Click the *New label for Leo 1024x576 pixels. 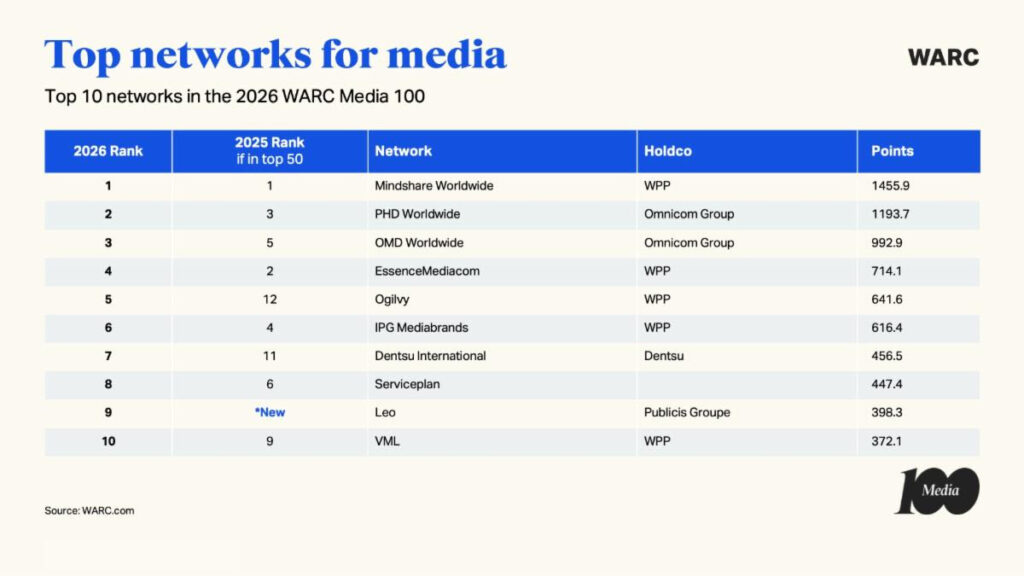269,412
